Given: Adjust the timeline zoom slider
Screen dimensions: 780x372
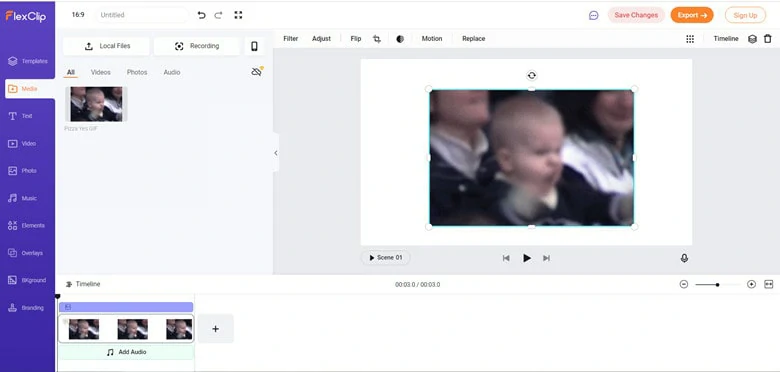Looking at the screenshot, I should 717,284.
